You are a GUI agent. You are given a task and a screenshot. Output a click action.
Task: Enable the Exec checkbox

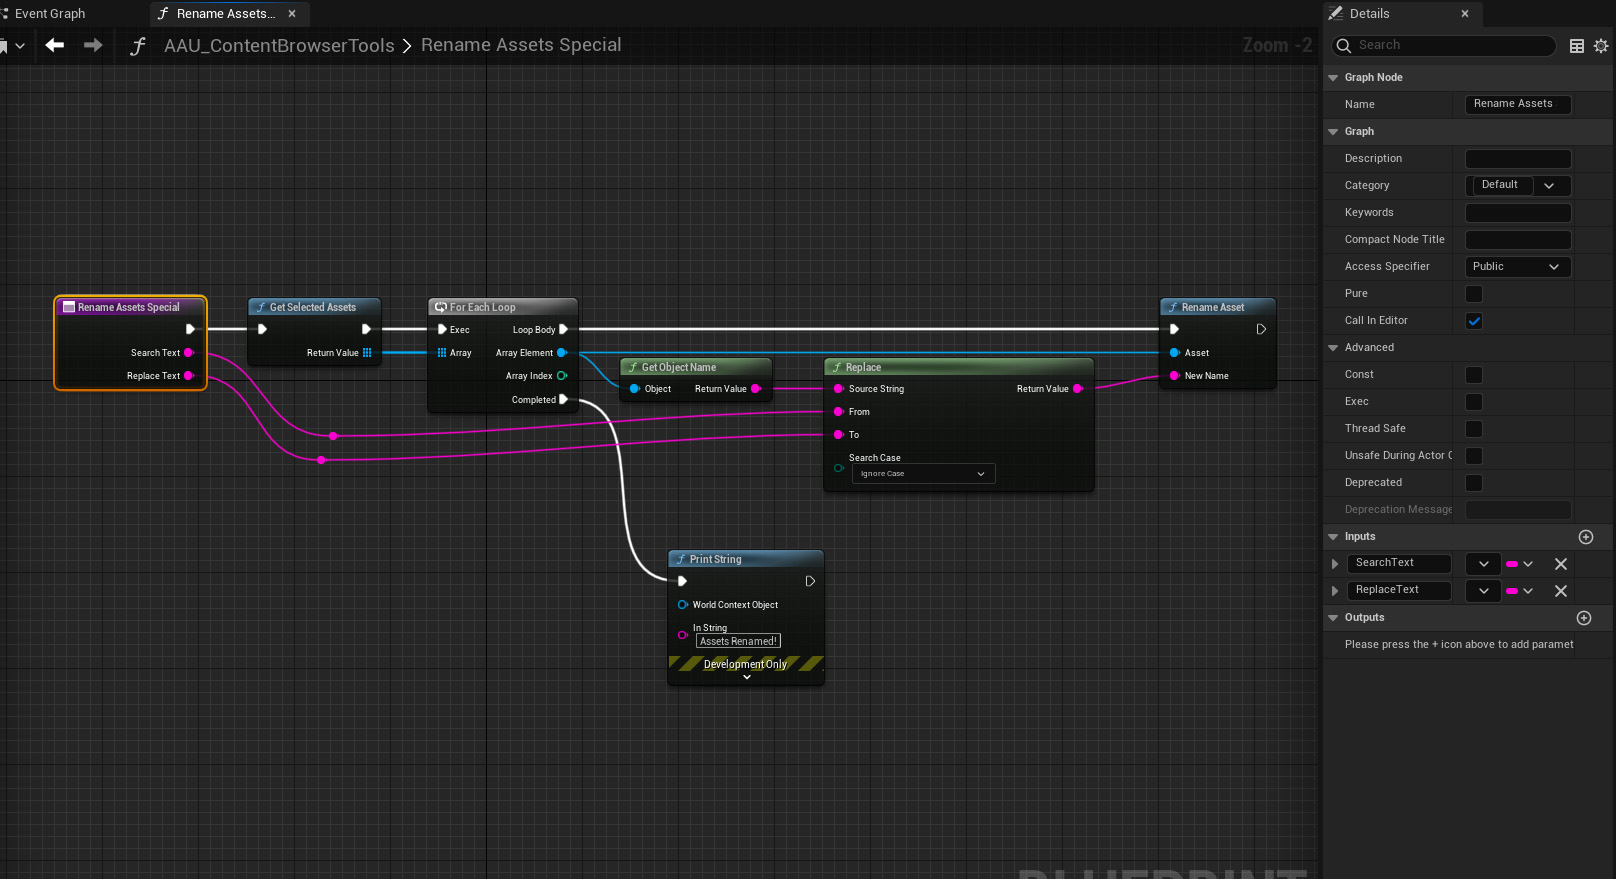(1474, 401)
